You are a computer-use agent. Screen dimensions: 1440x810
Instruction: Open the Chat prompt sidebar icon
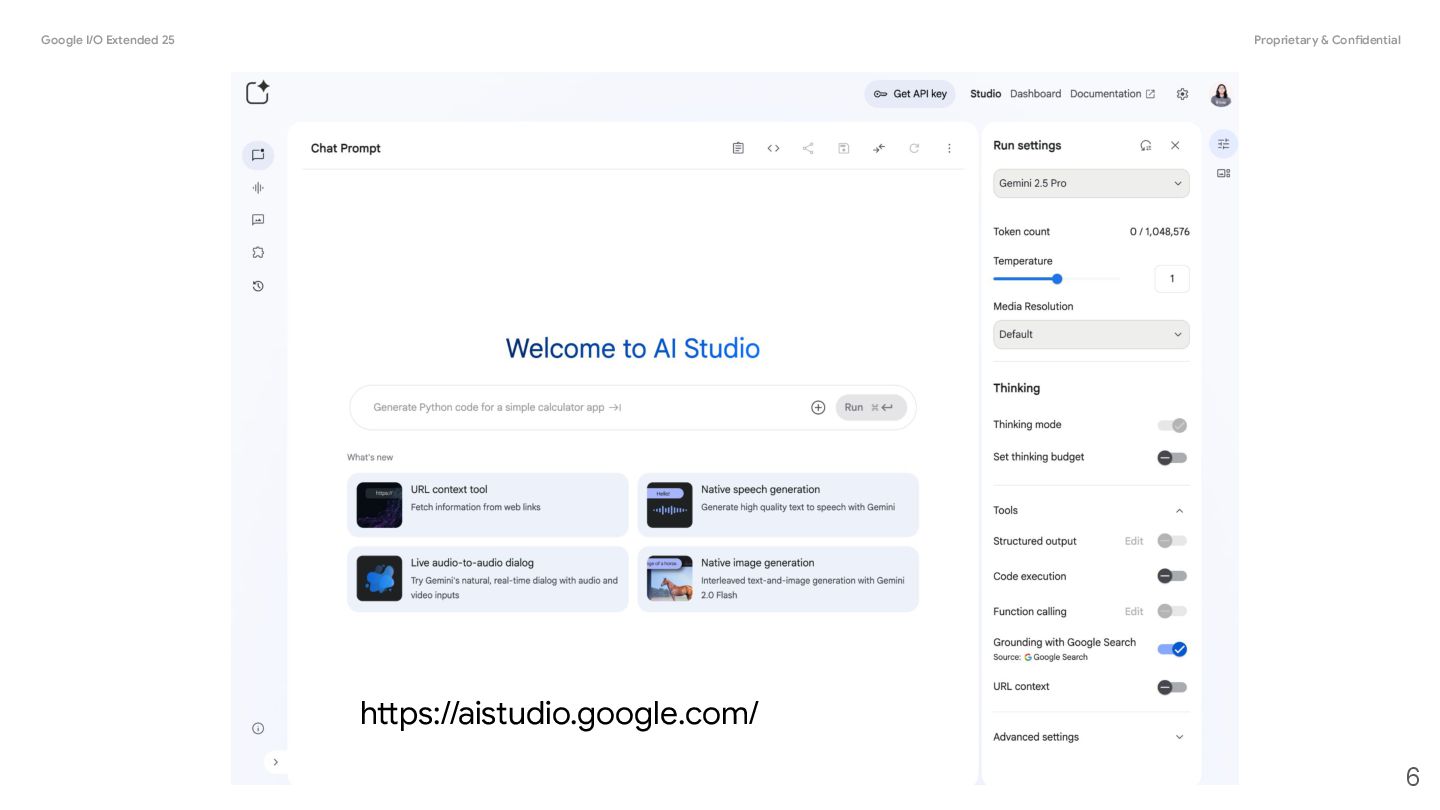point(258,155)
